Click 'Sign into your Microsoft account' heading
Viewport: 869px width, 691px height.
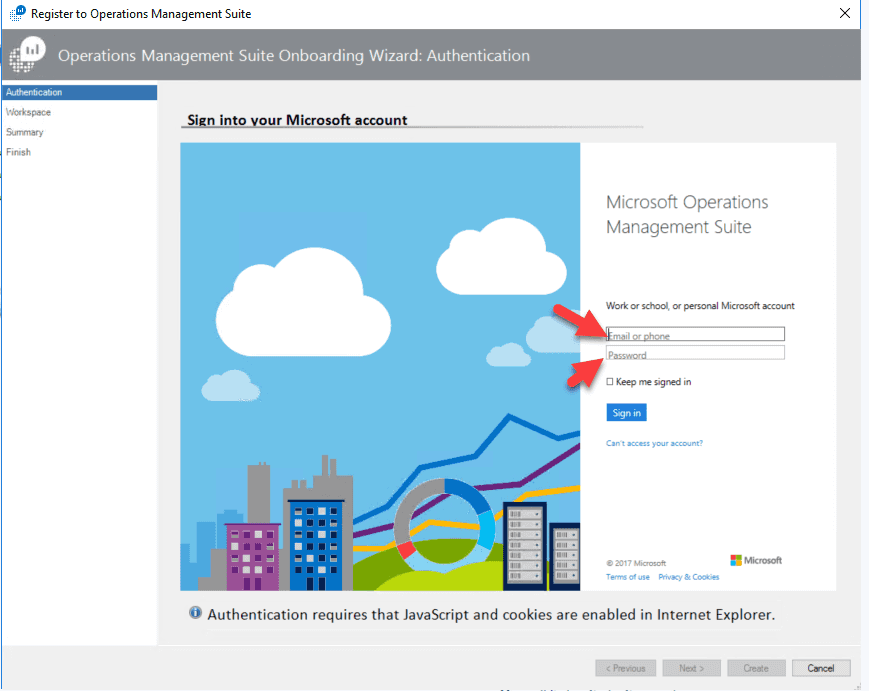tap(297, 120)
